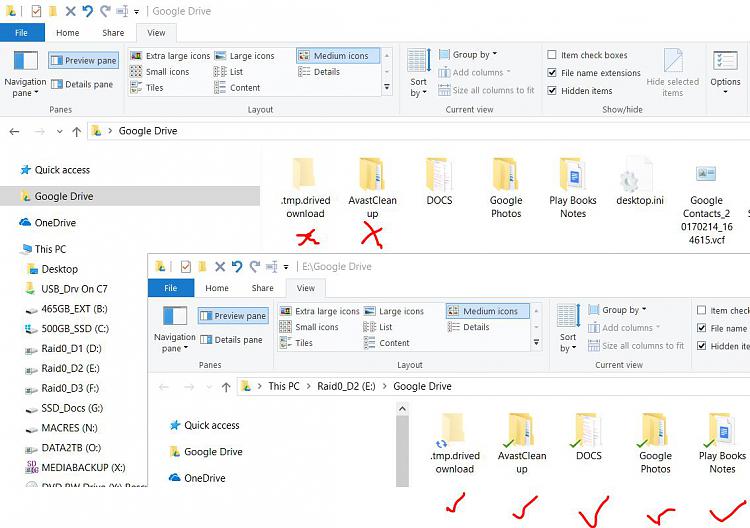Image resolution: width=750 pixels, height=528 pixels.
Task: Click Up arrow in front window navigation bar
Action: tap(226, 387)
